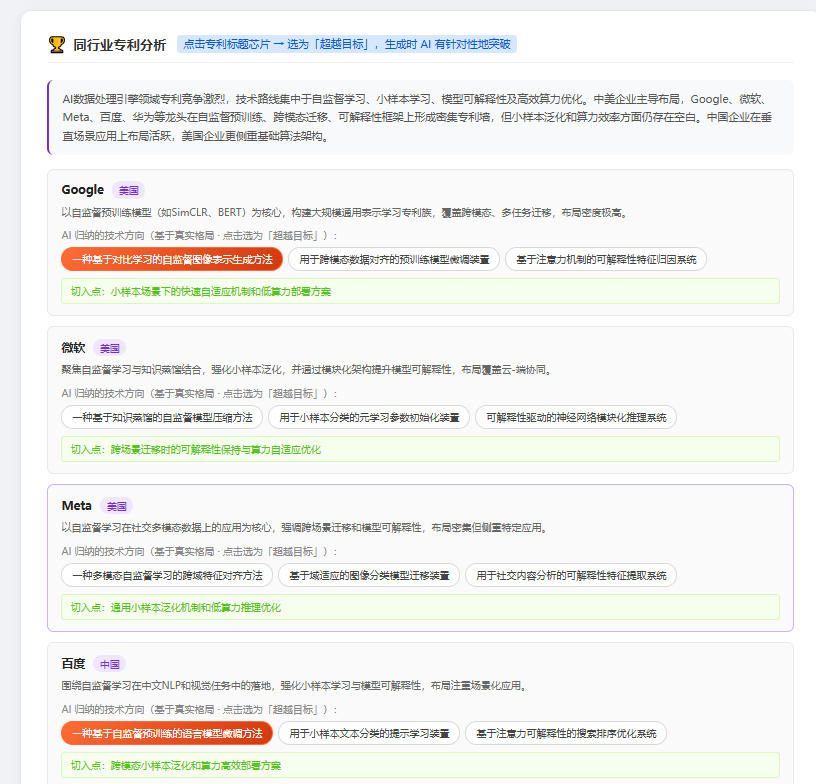Select the chip 基于域适应的图像分类模型迁移装置
This screenshot has height=784, width=816.
pos(369,575)
